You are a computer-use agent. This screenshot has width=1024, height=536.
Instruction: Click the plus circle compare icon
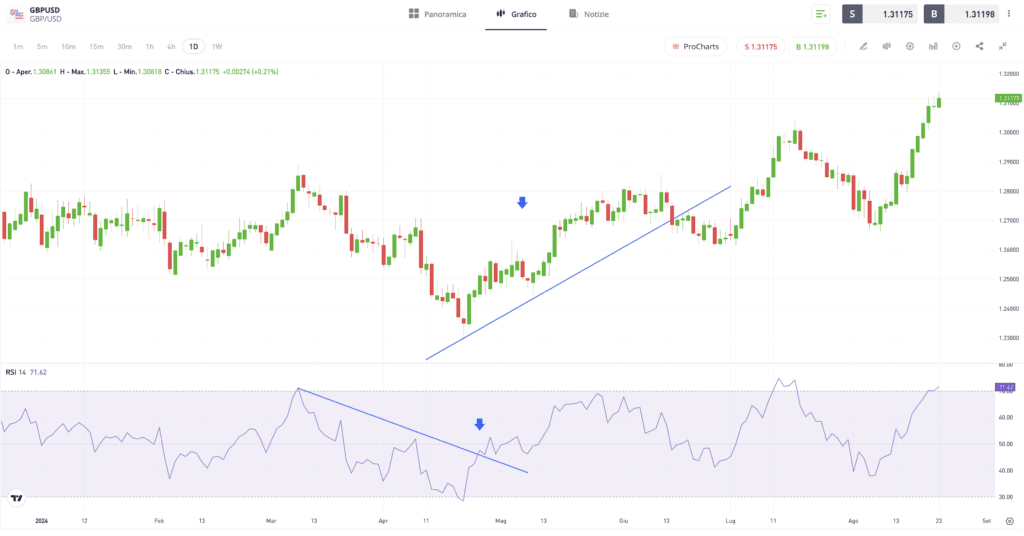(956, 46)
